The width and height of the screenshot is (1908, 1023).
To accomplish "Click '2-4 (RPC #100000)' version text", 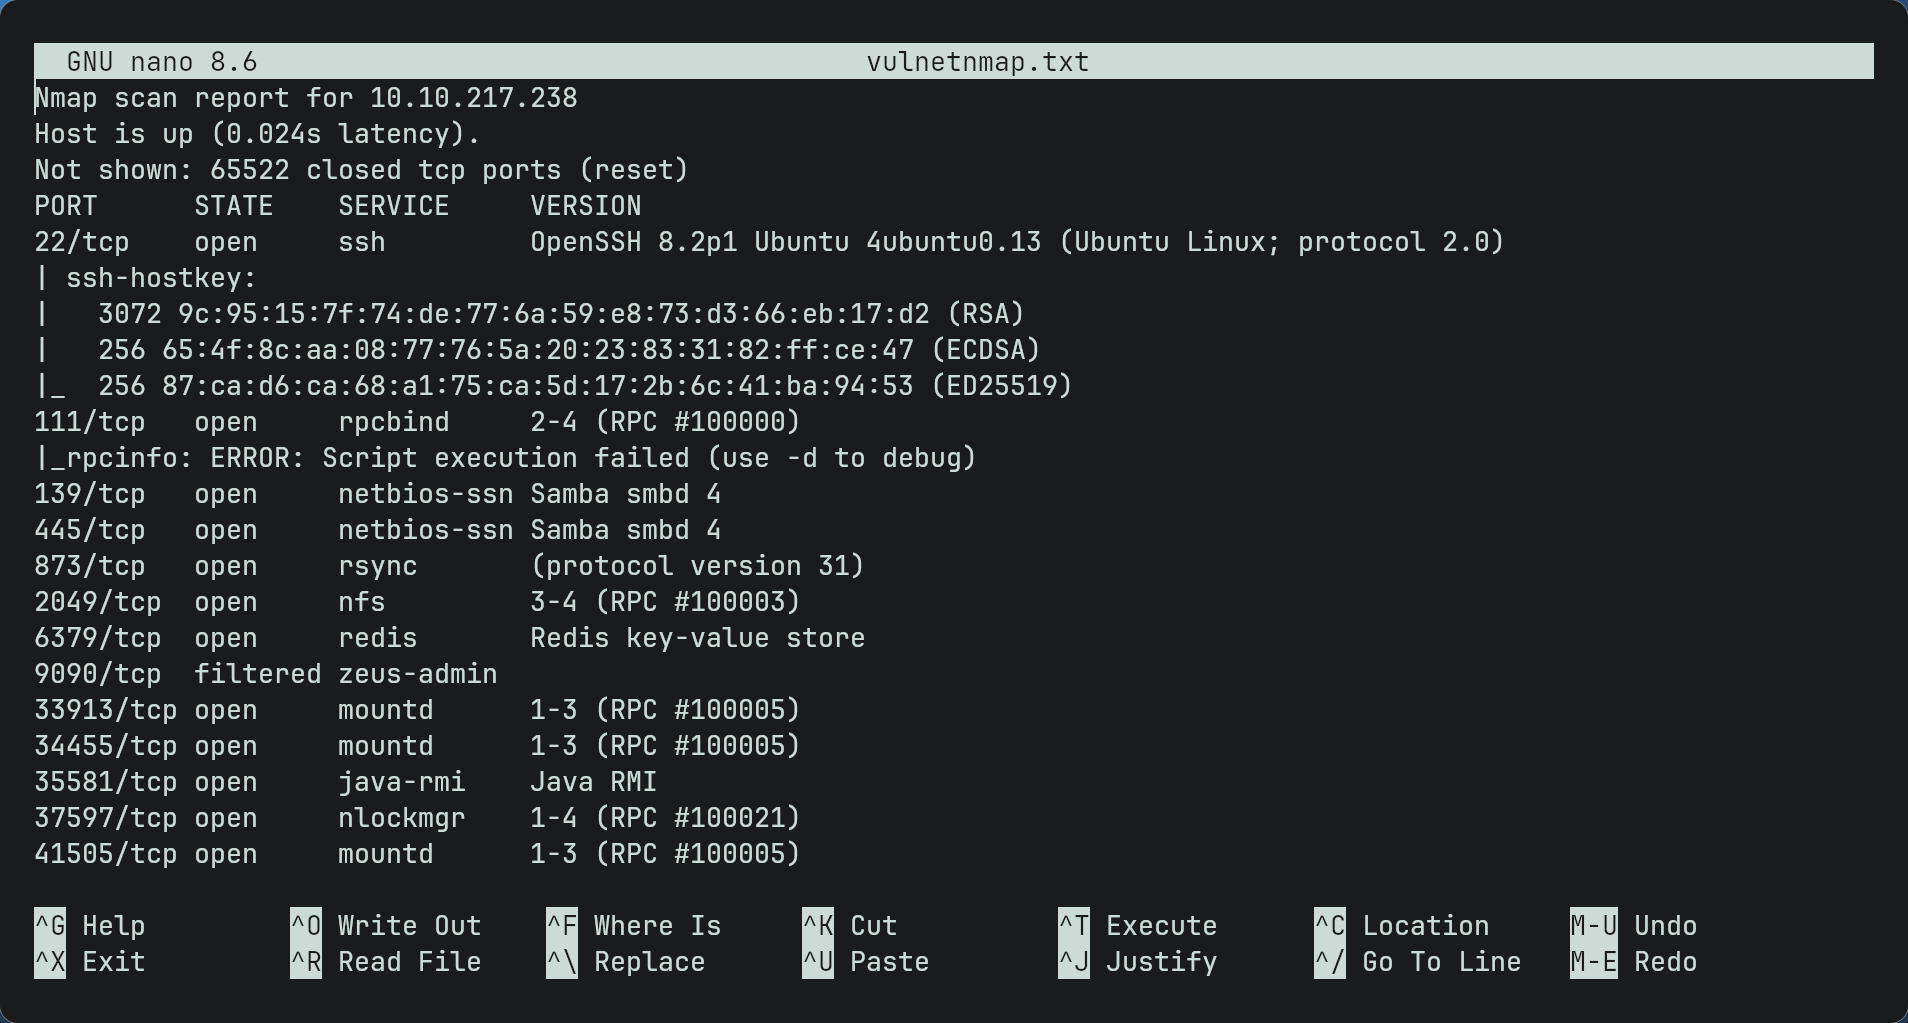I will point(666,422).
